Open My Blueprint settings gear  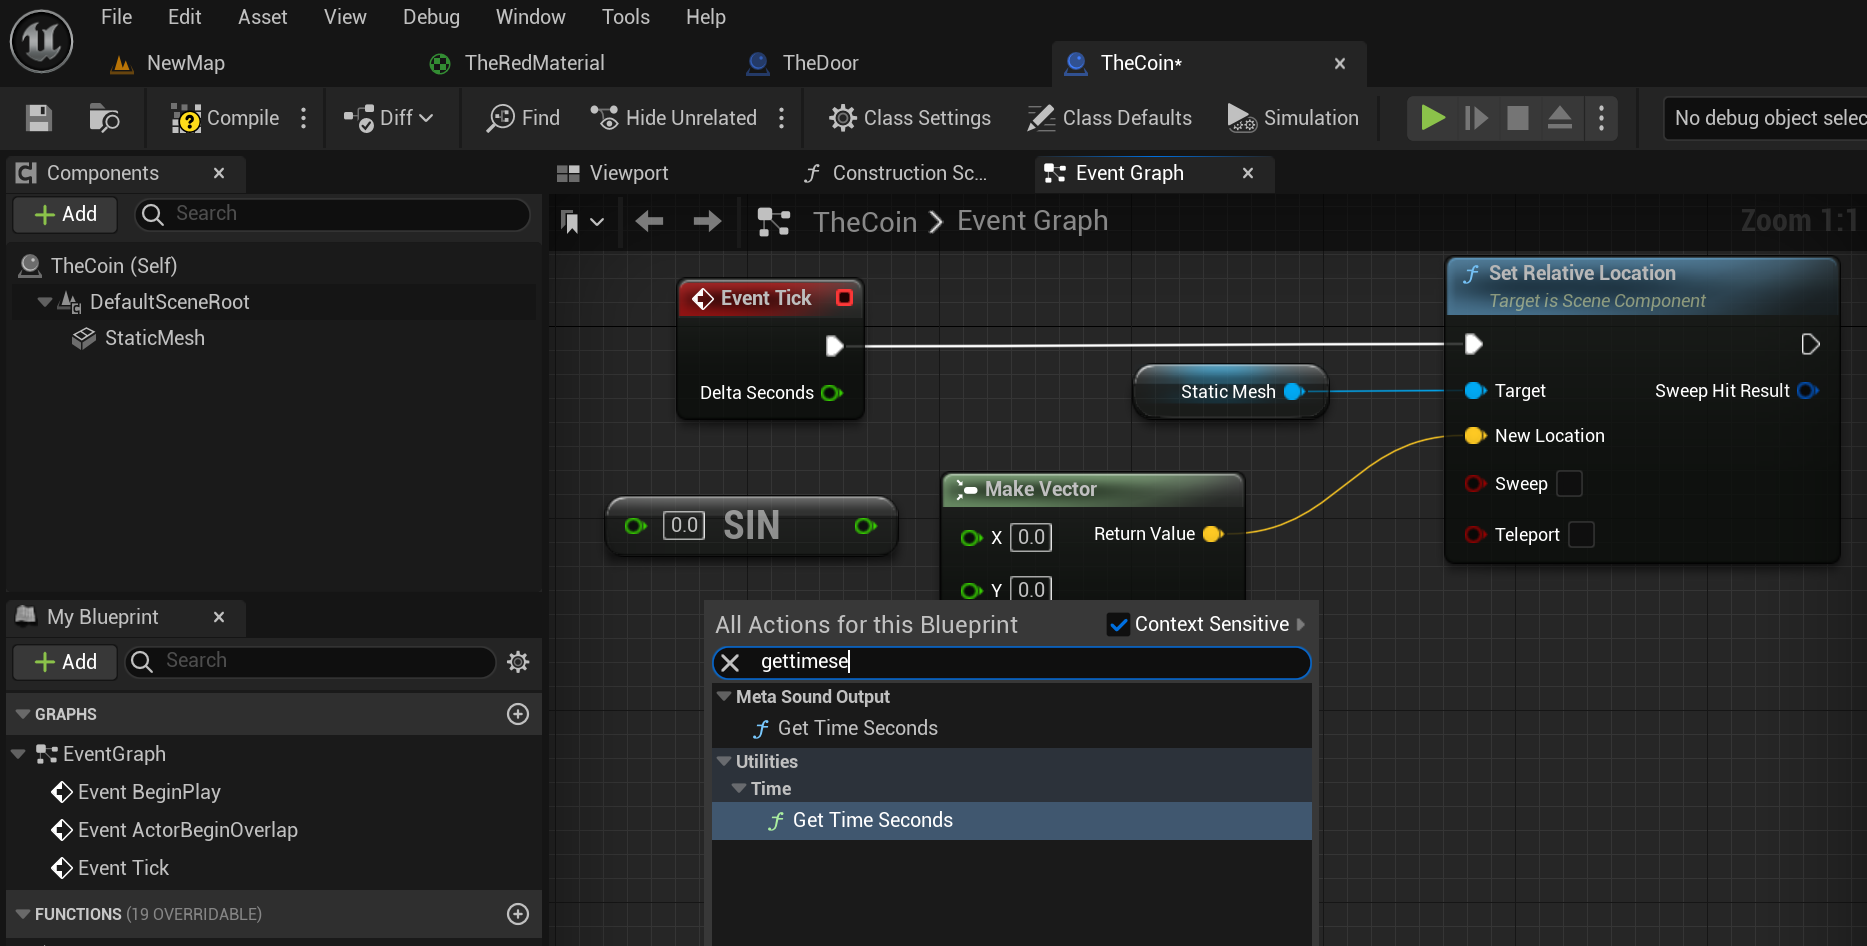coord(518,662)
